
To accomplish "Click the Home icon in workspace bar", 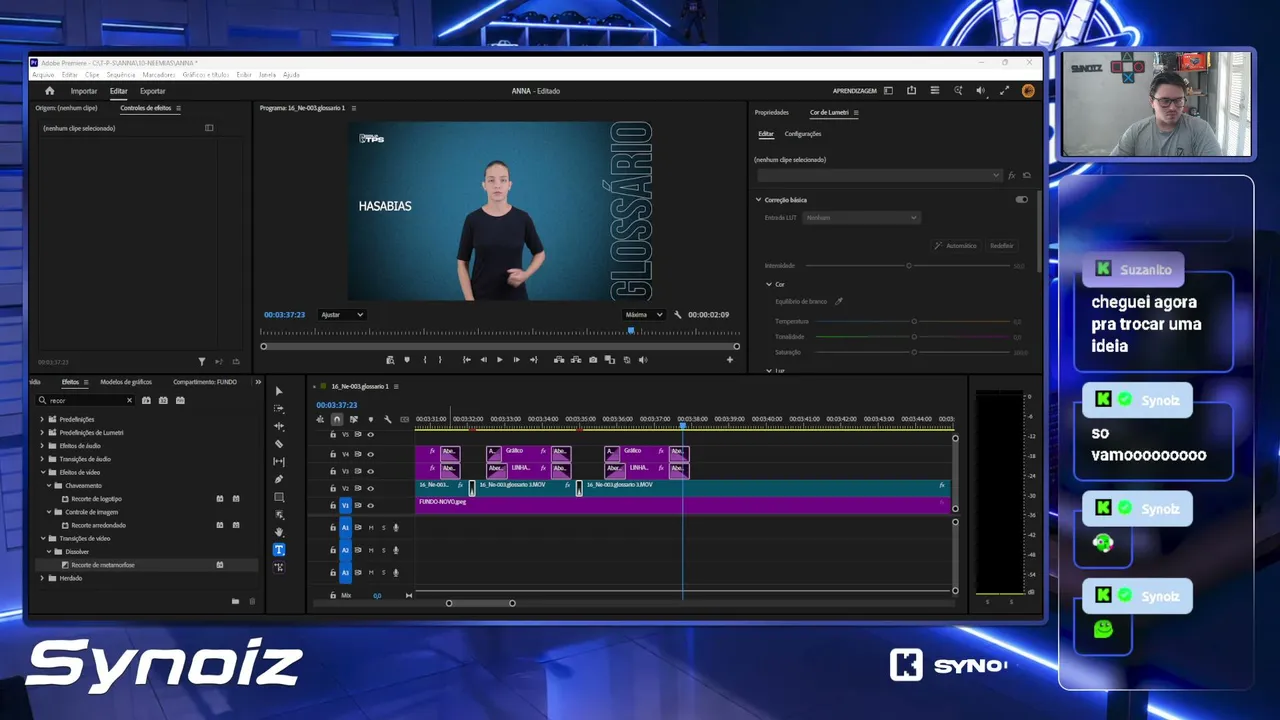I will (x=50, y=91).
